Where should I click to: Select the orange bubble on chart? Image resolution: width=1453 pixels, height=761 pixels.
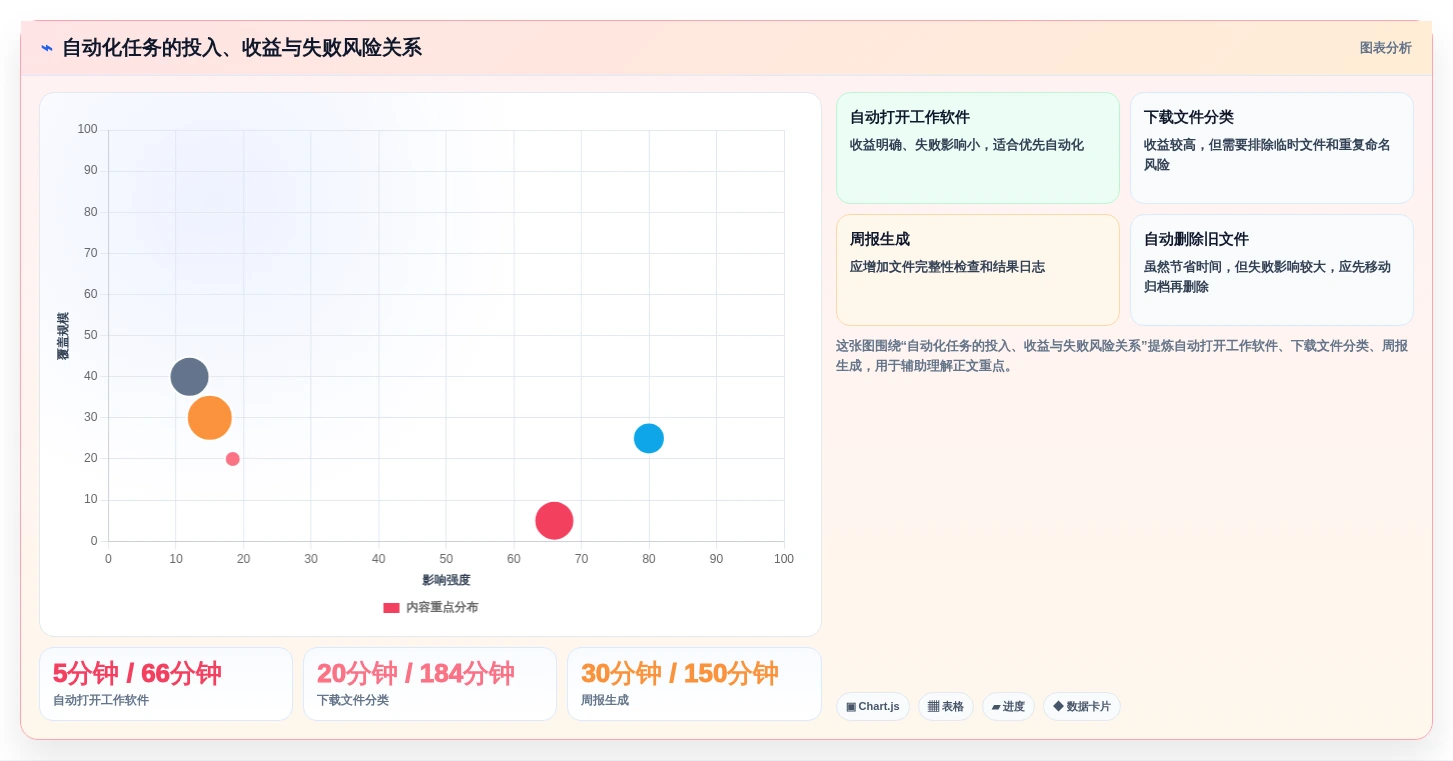click(x=210, y=418)
